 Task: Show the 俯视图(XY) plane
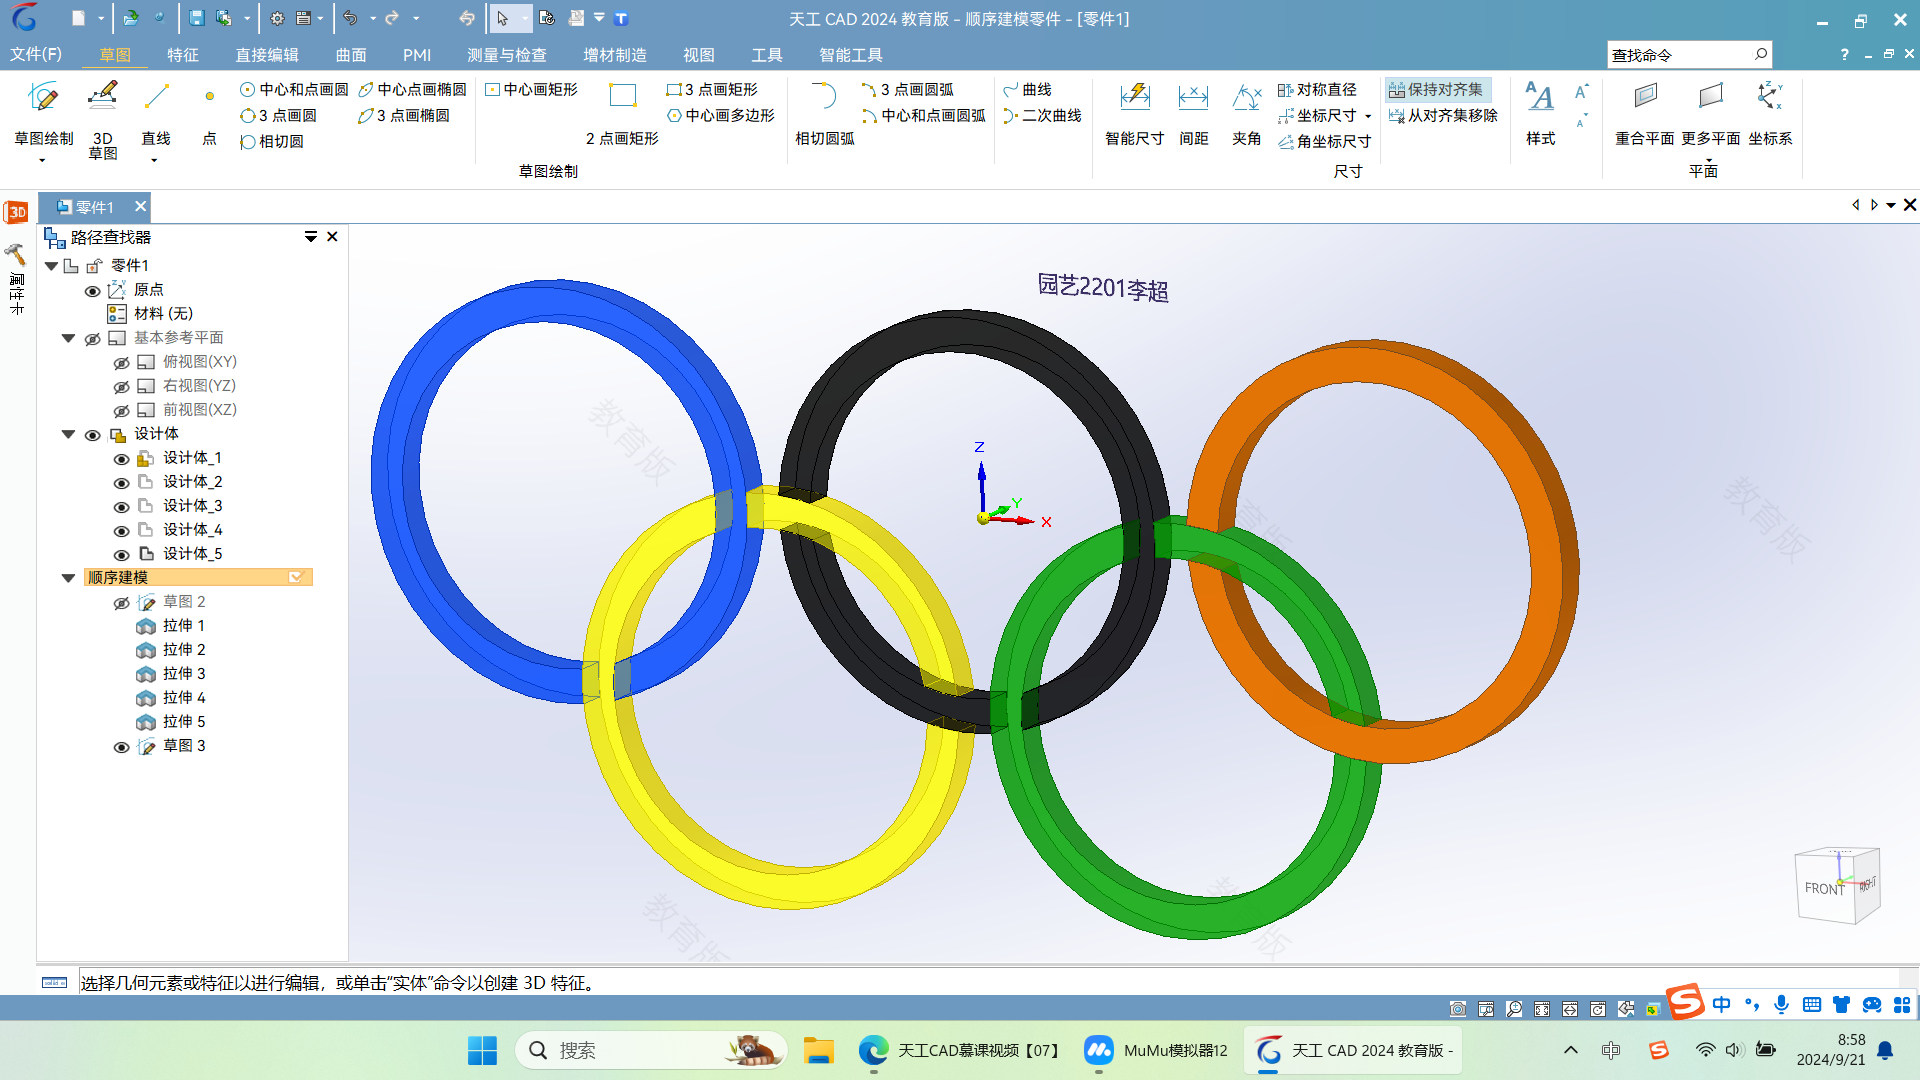tap(121, 363)
